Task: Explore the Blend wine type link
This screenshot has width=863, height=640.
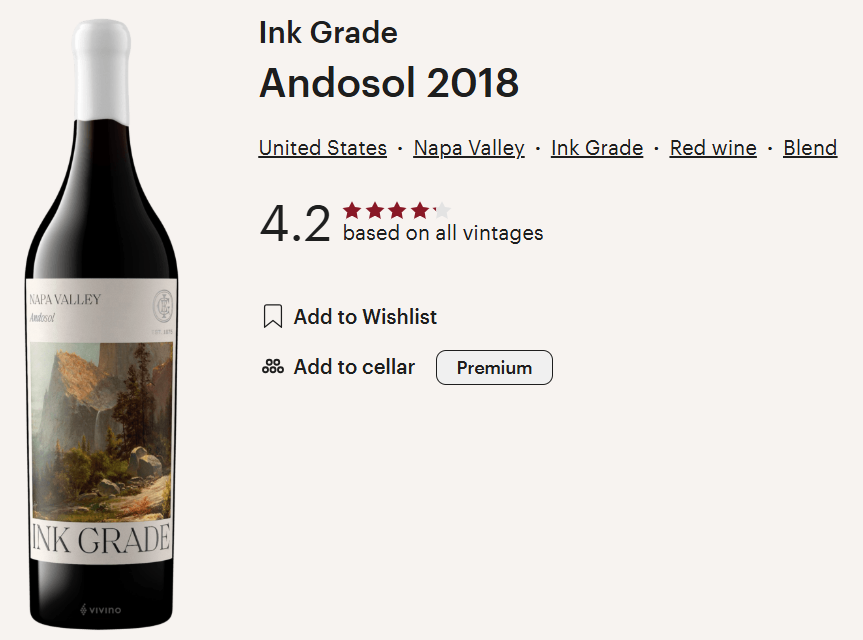Action: tap(810, 147)
